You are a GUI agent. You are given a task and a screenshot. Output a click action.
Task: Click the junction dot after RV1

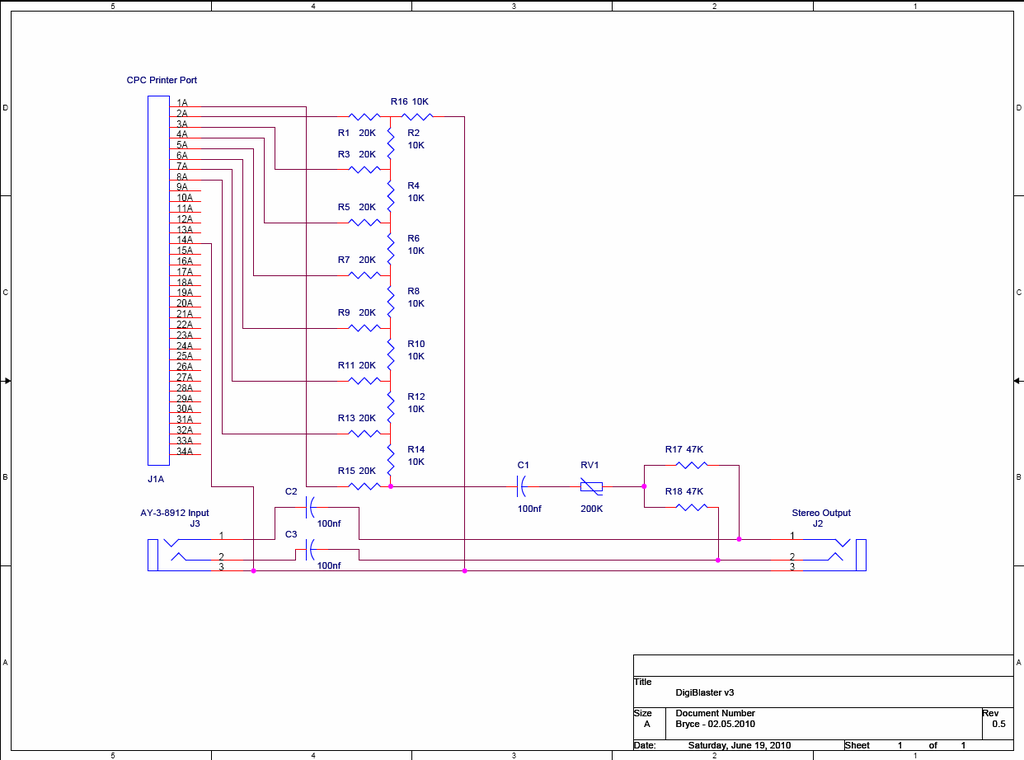tap(644, 486)
